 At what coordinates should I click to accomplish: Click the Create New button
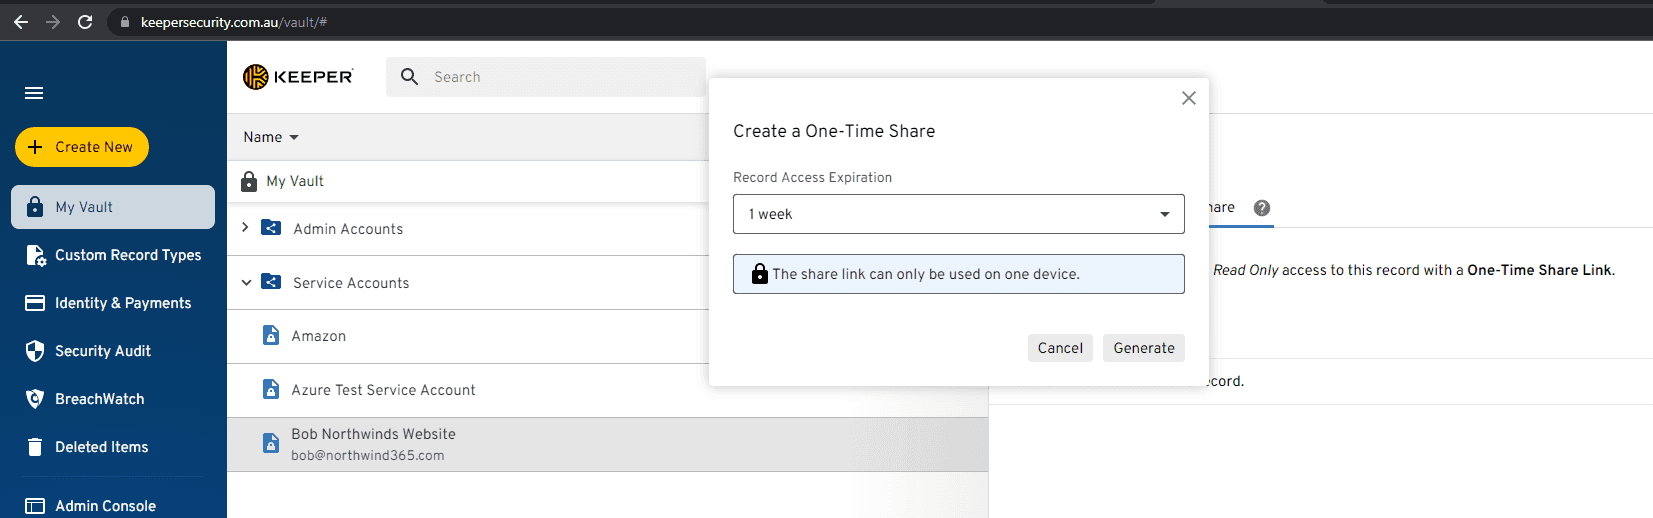(82, 147)
